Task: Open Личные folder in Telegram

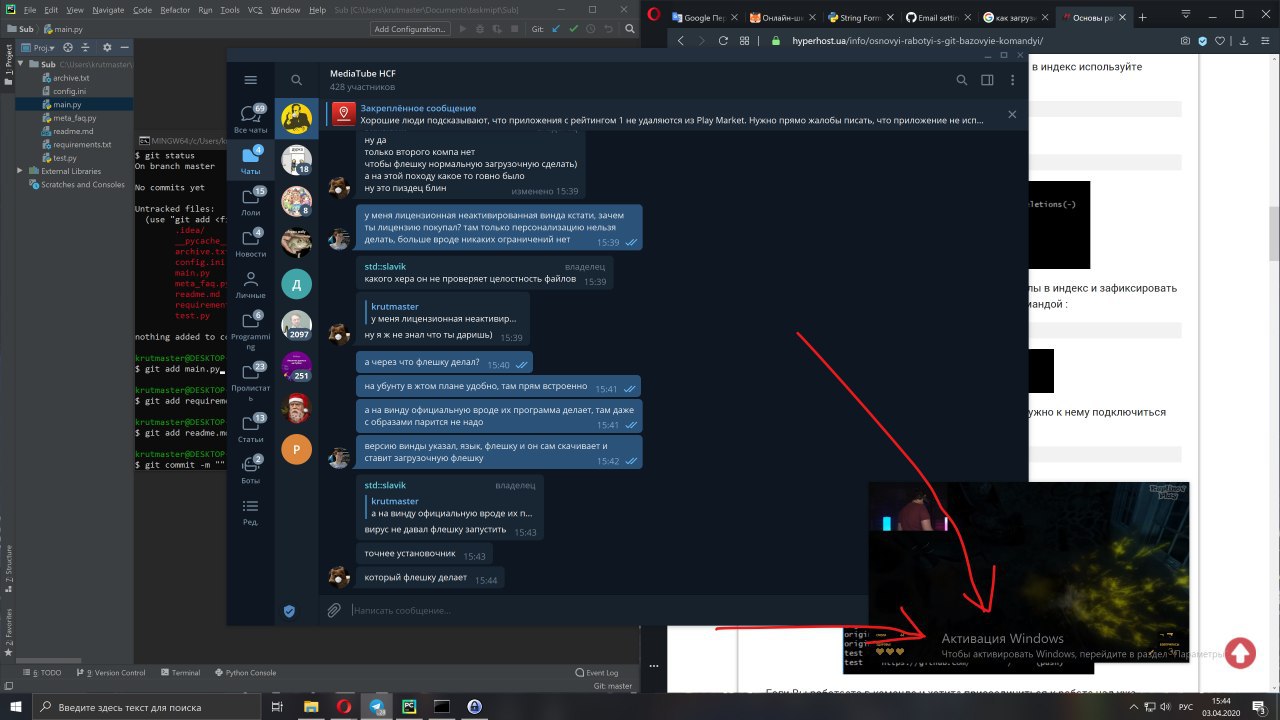Action: pyautogui.click(x=250, y=286)
